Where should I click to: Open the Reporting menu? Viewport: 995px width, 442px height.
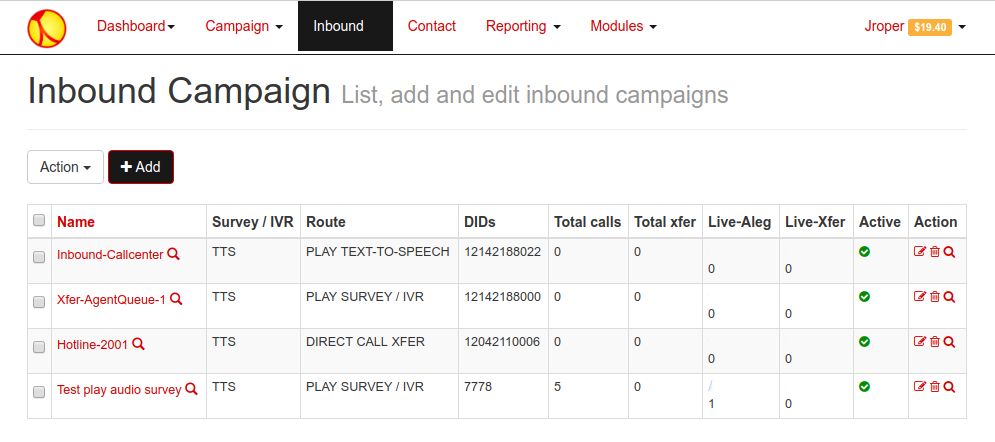523,26
